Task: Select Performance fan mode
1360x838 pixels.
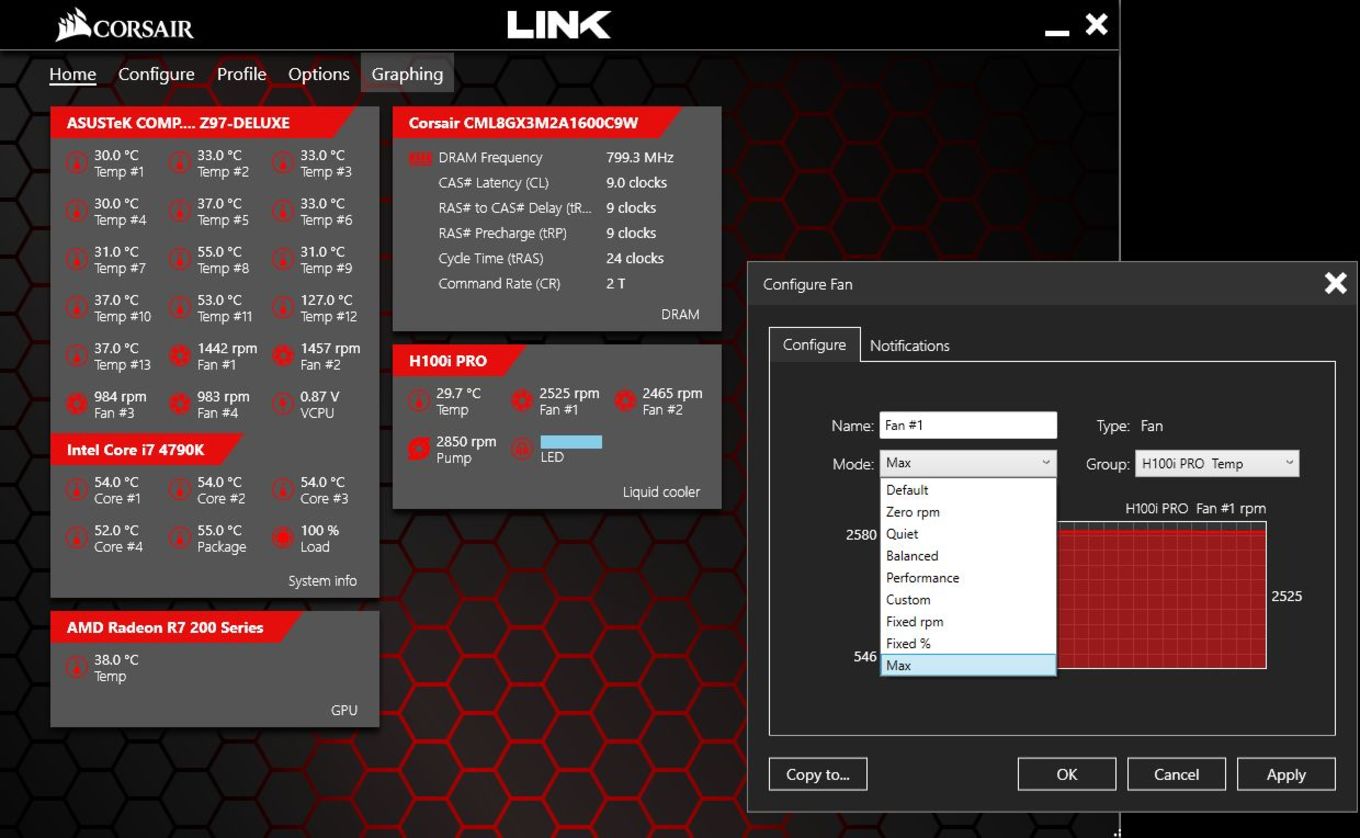Action: point(968,578)
